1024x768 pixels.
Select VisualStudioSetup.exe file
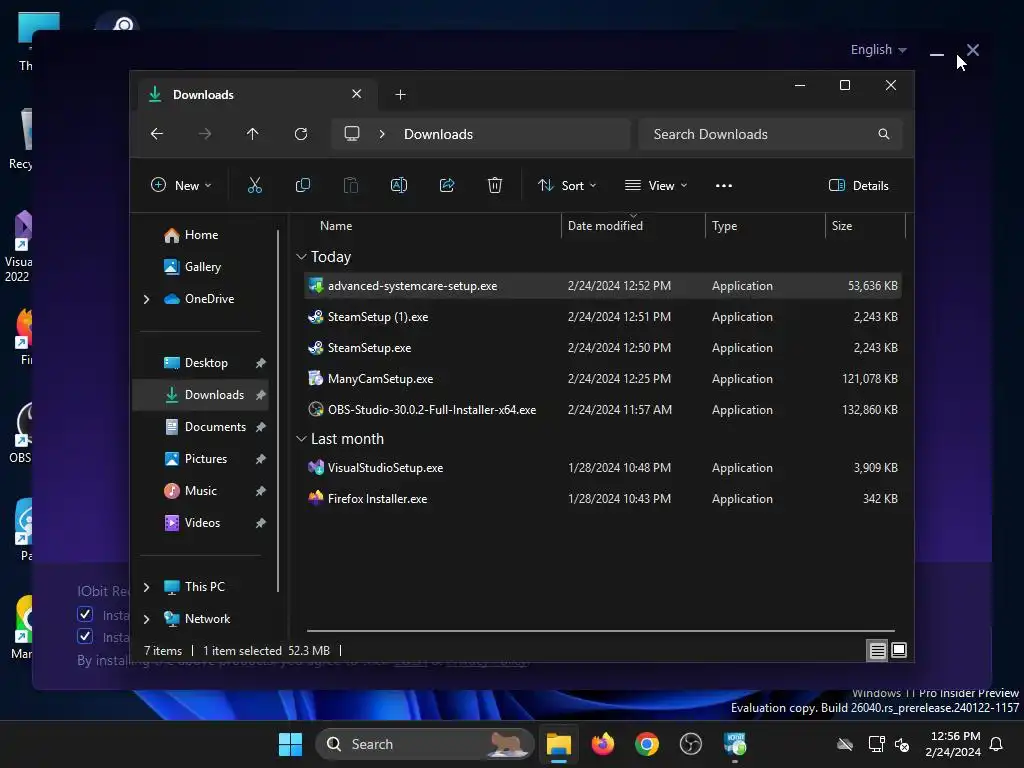[603, 468]
